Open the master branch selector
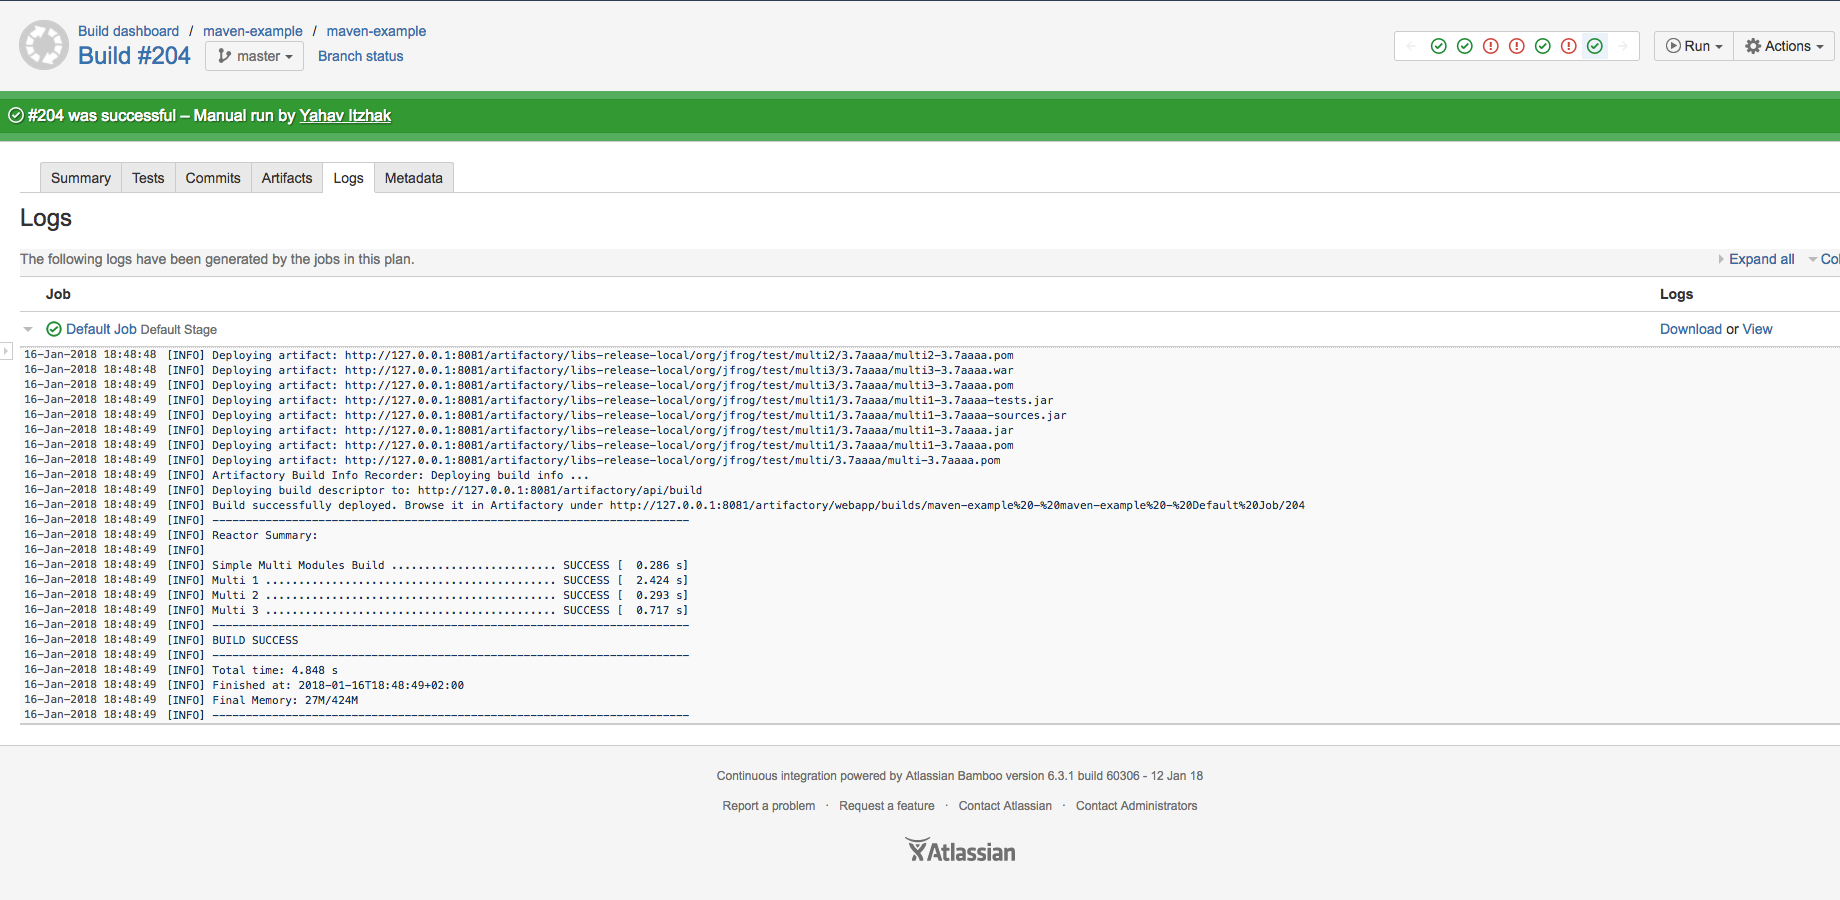Viewport: 1840px width, 900px height. pyautogui.click(x=255, y=56)
